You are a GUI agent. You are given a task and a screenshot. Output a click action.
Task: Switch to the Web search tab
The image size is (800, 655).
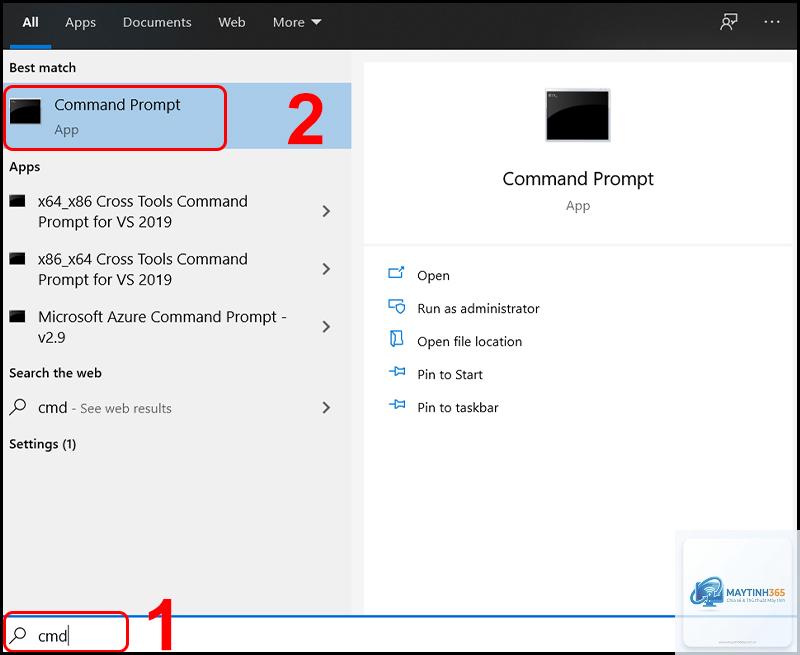click(x=232, y=22)
